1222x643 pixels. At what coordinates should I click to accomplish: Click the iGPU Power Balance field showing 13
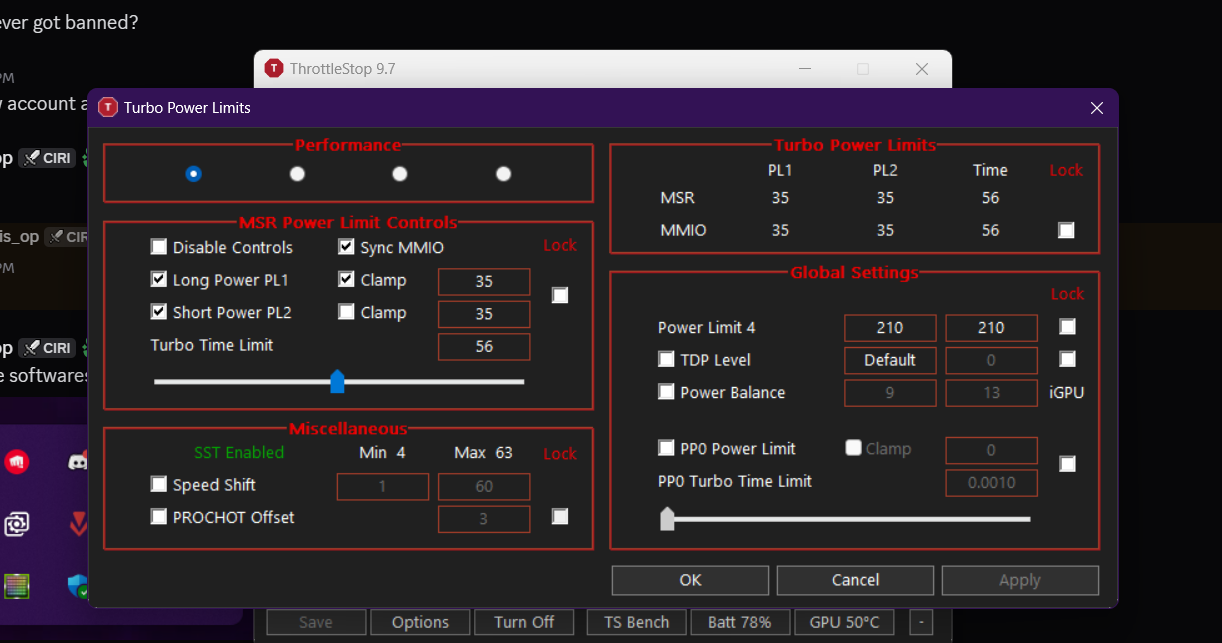(991, 393)
